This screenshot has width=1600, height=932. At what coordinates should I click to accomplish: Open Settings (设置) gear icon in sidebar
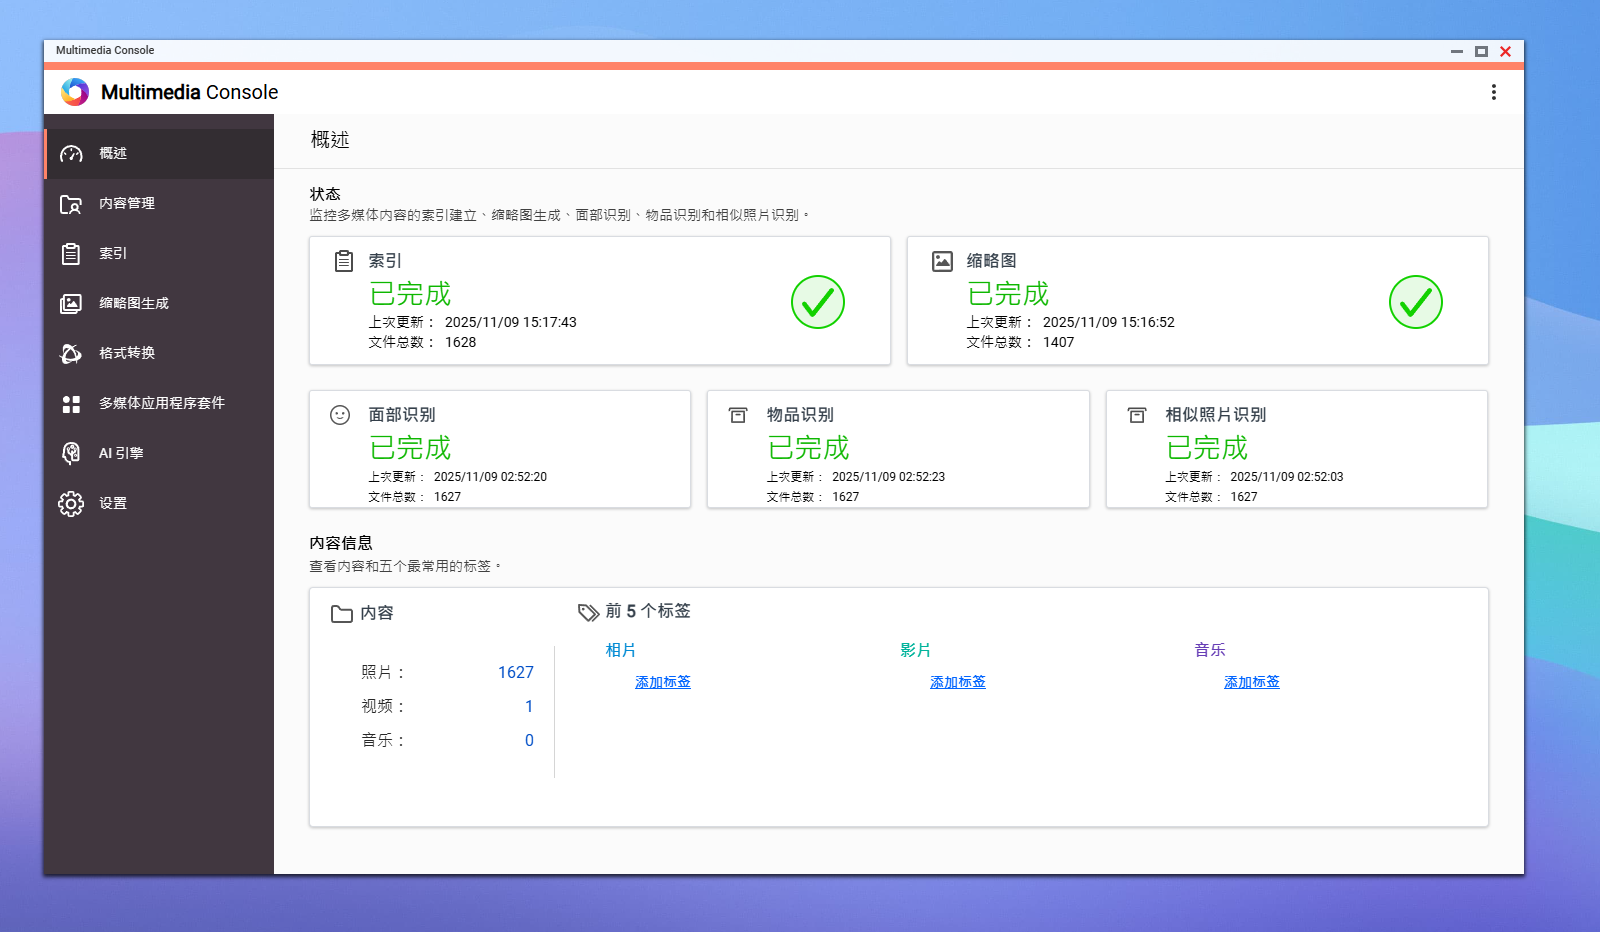tap(71, 504)
